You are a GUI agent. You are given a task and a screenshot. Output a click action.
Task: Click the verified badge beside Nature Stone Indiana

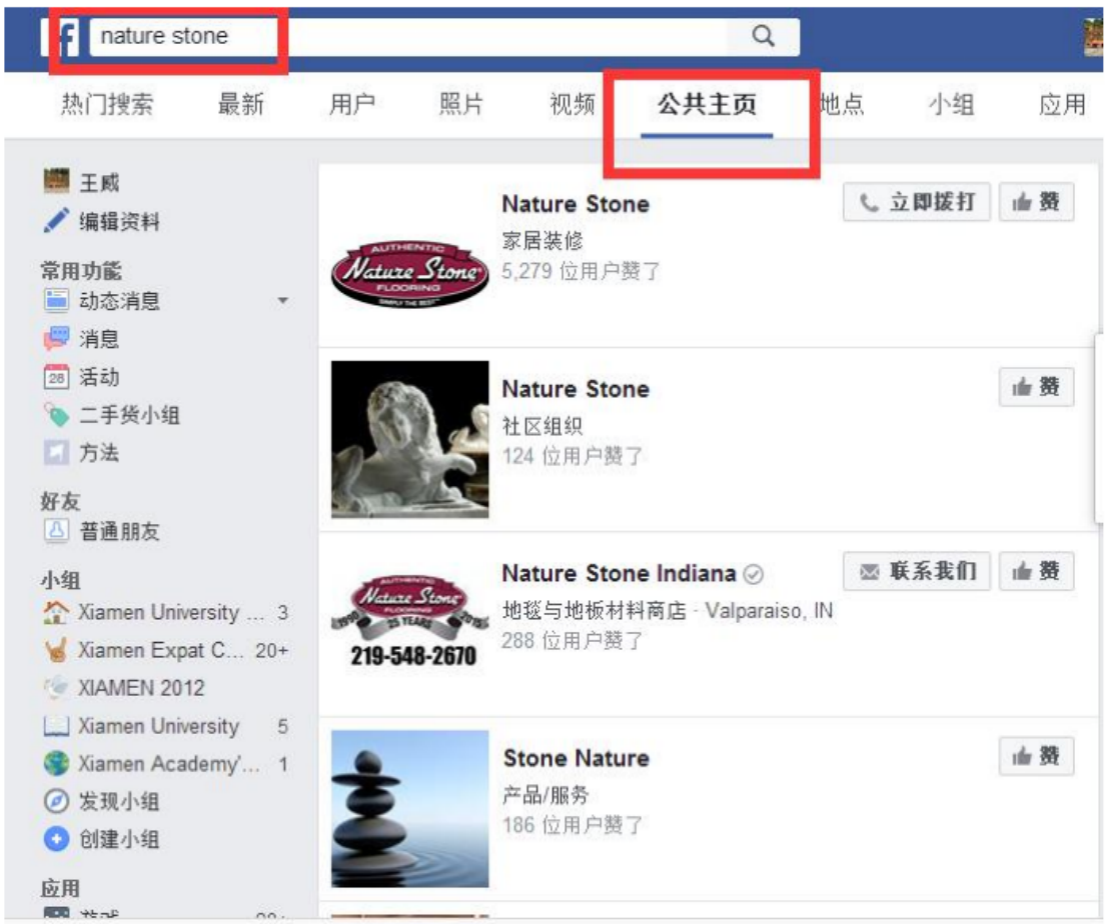754,574
